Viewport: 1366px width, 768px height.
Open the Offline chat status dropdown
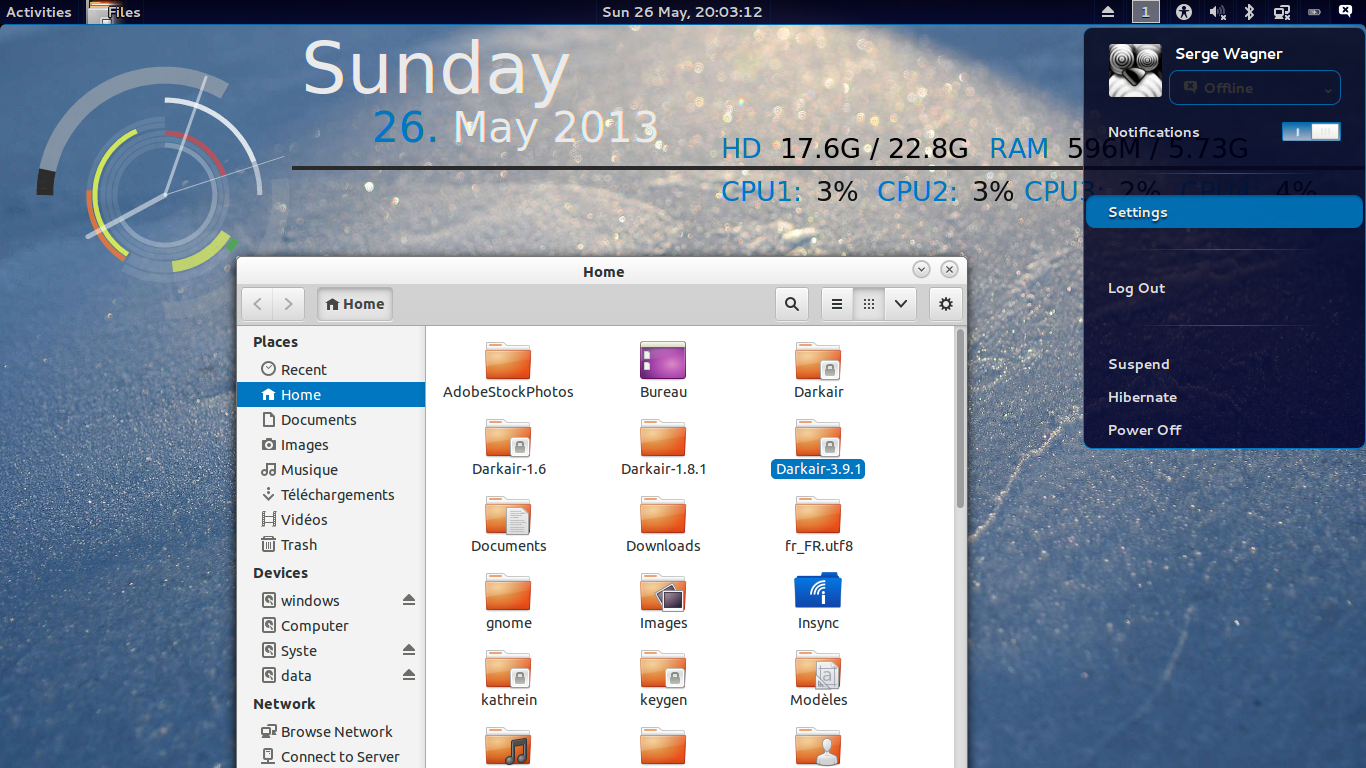pos(1255,88)
